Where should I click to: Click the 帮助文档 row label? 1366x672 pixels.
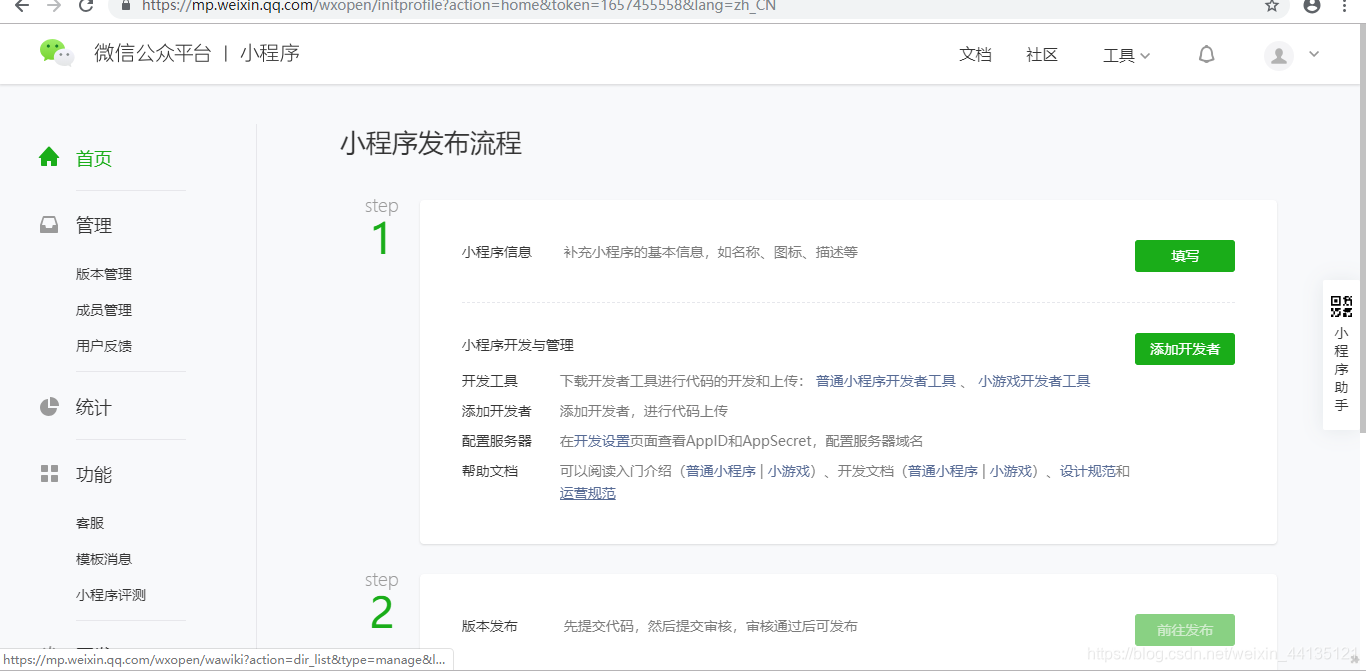point(490,471)
